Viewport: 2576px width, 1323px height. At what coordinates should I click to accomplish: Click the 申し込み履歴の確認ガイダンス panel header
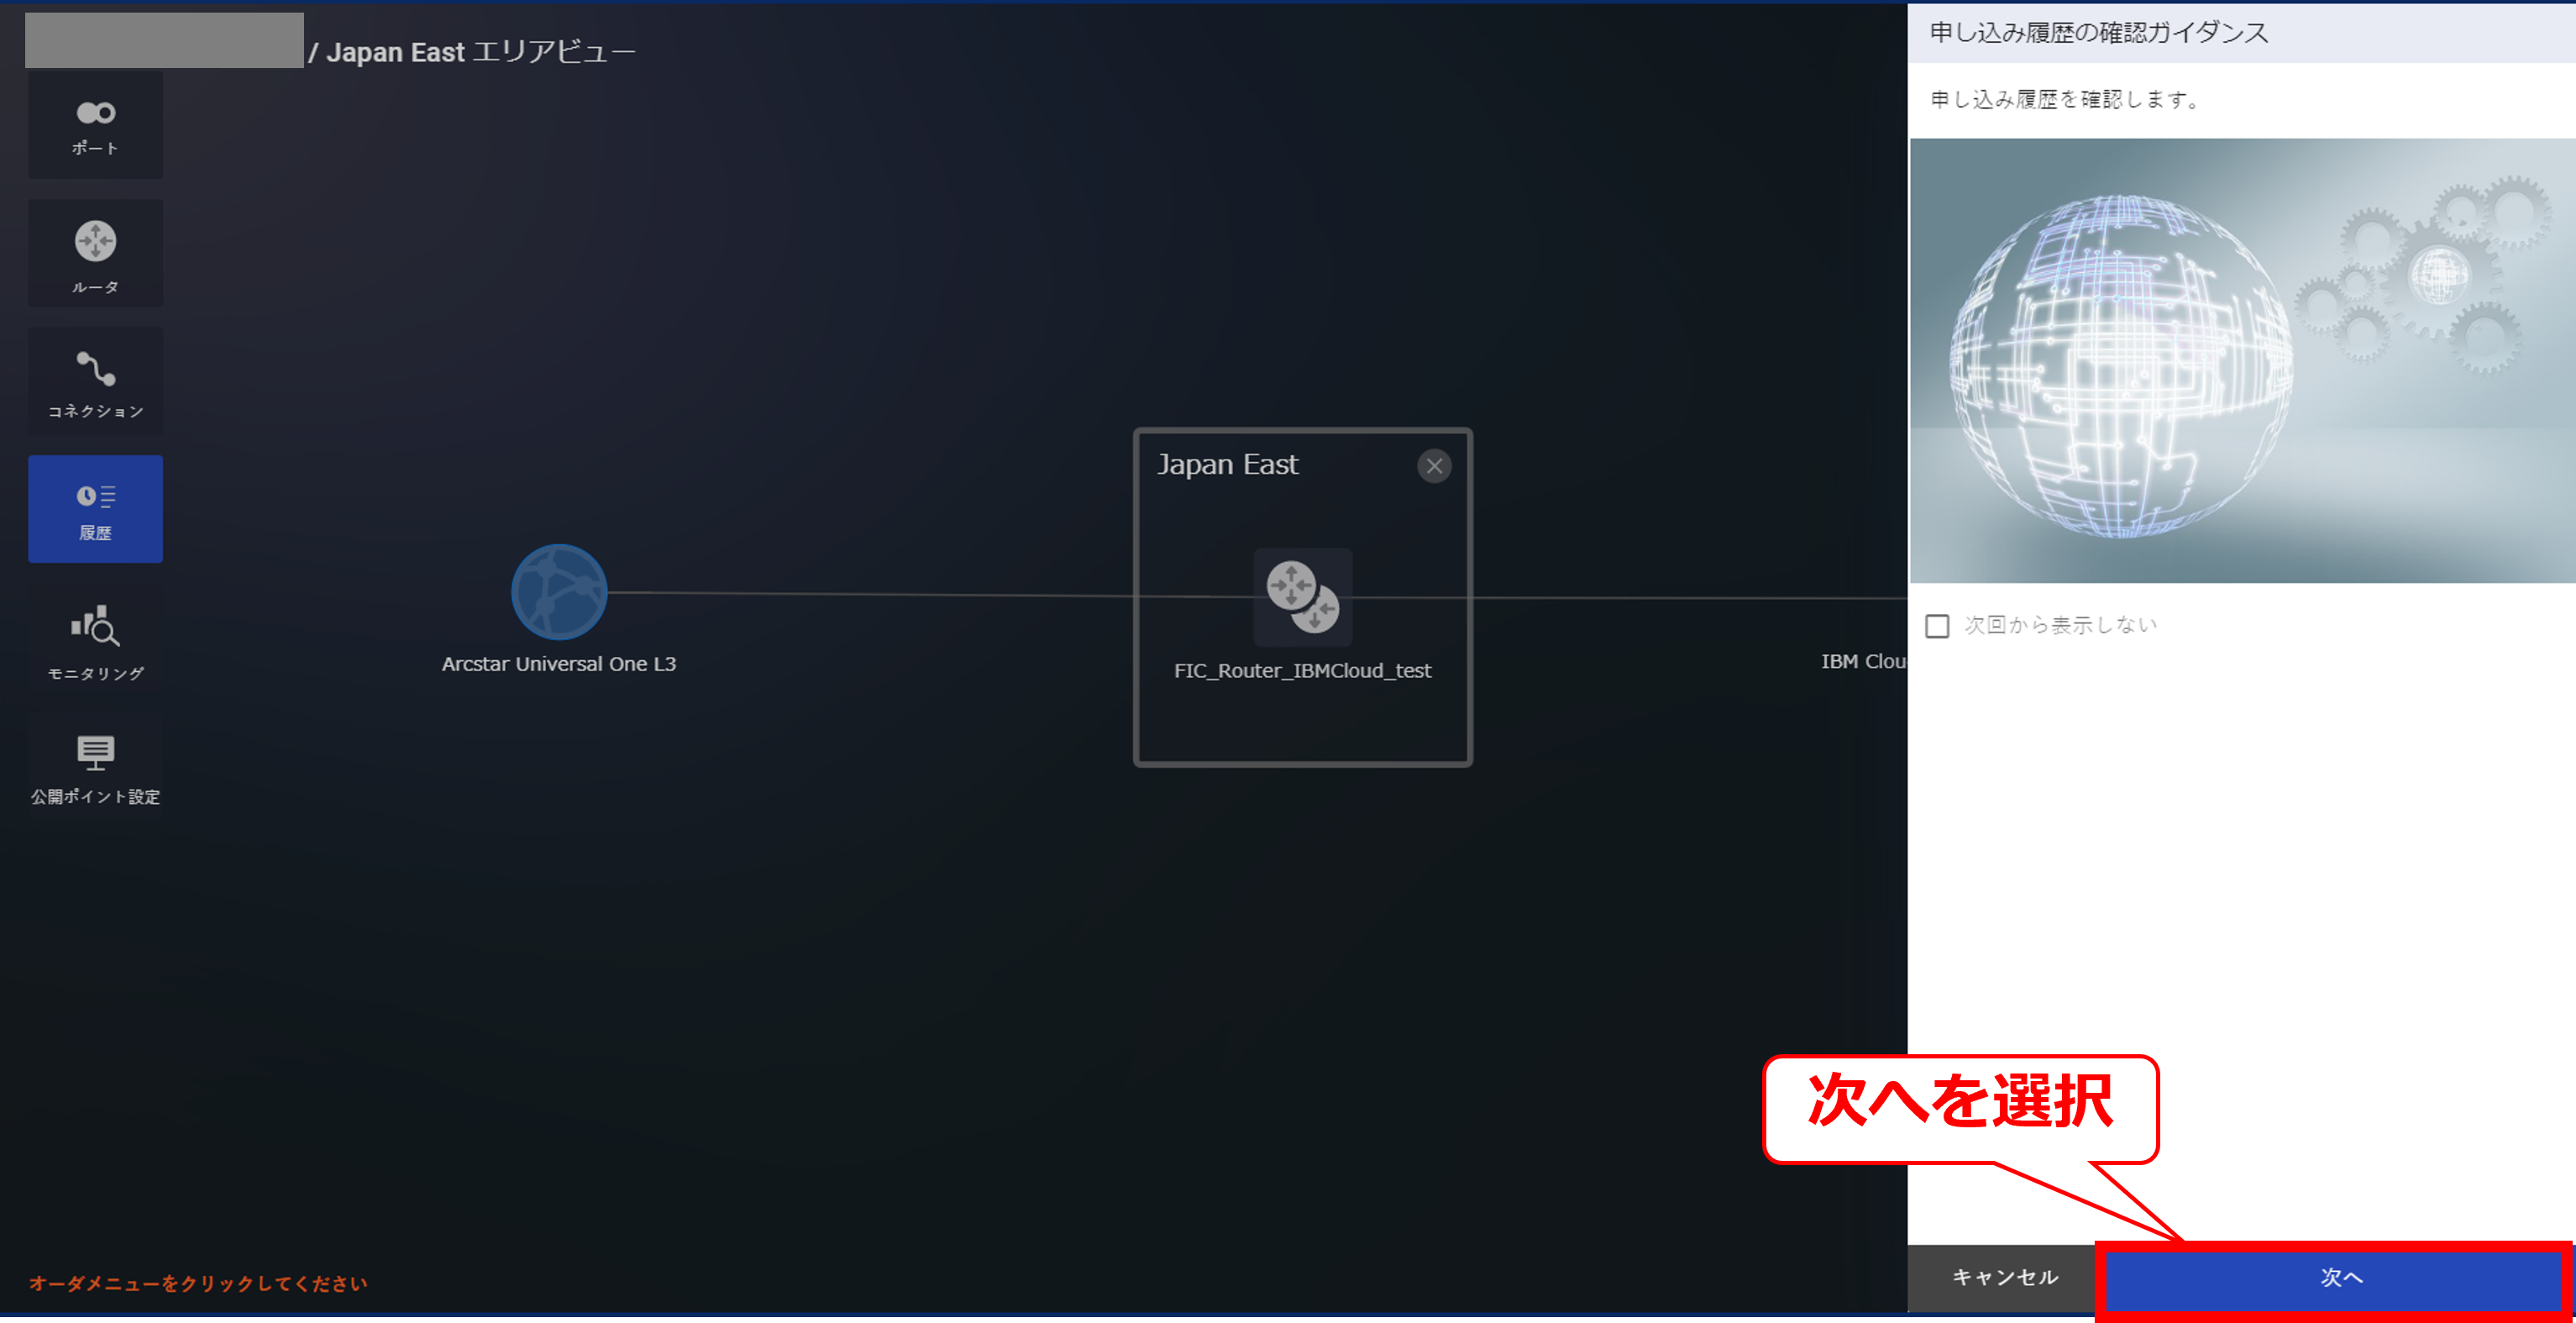tap(2098, 33)
